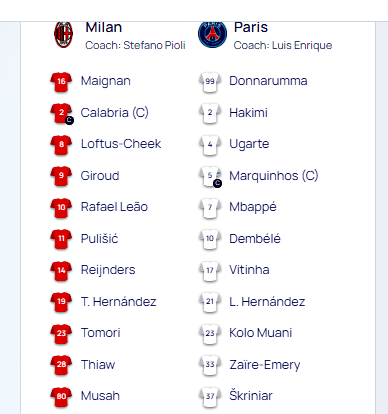Open the Paris team name link
The width and height of the screenshot is (388, 414).
pyautogui.click(x=251, y=27)
